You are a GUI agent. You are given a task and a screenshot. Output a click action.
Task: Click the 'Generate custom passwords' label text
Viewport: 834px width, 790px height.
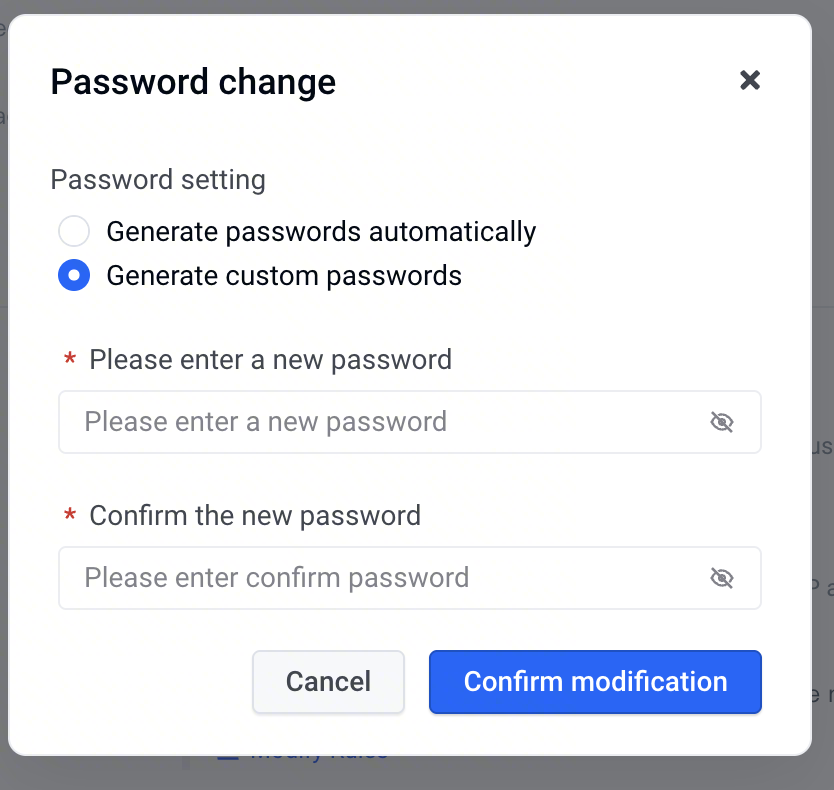point(284,276)
